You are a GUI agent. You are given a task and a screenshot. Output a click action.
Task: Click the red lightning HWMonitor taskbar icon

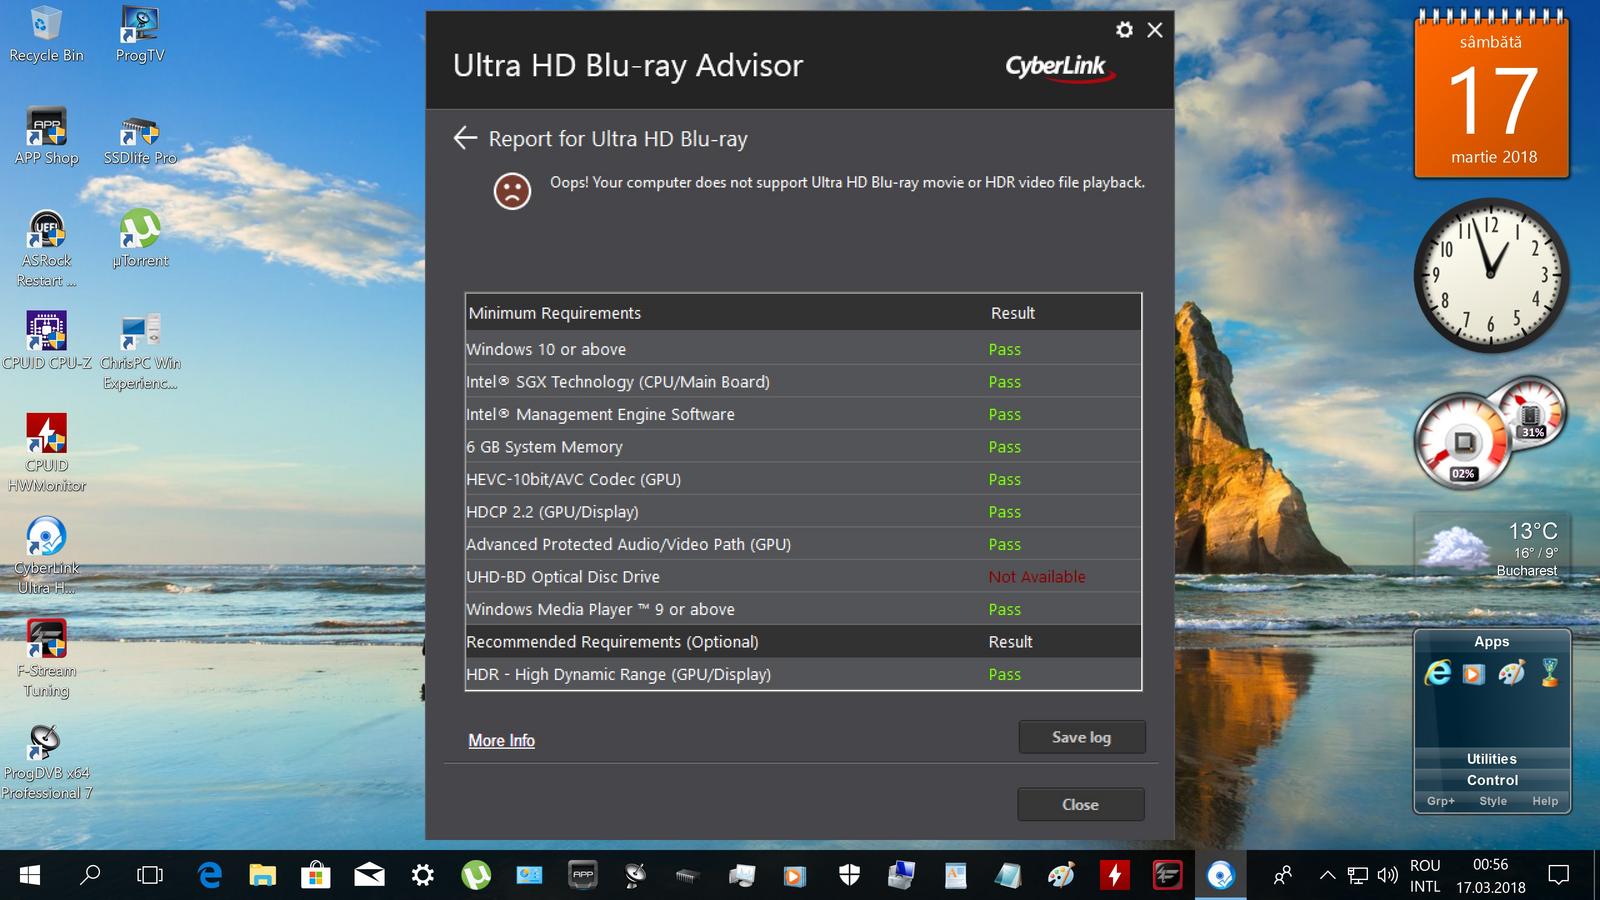(1114, 876)
